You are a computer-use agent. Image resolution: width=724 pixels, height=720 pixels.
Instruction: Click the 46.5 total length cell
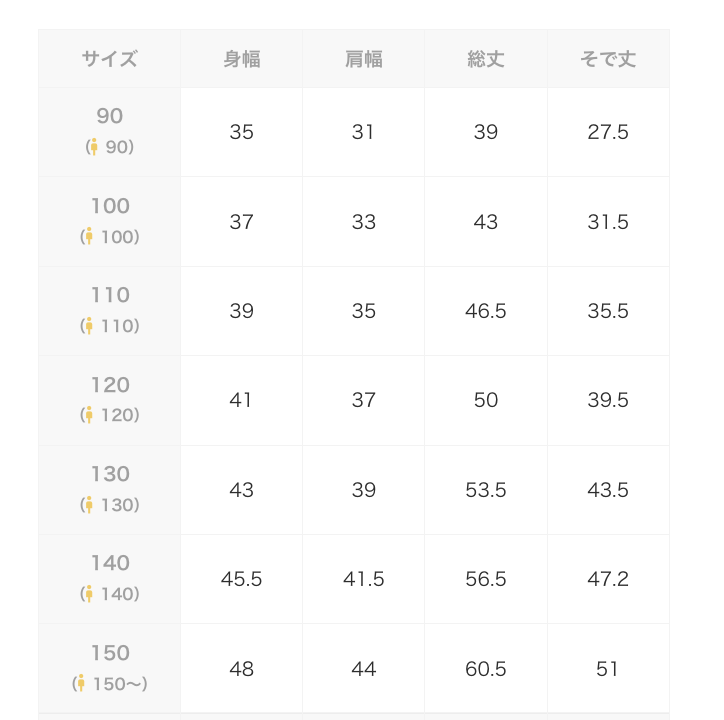pos(486,311)
